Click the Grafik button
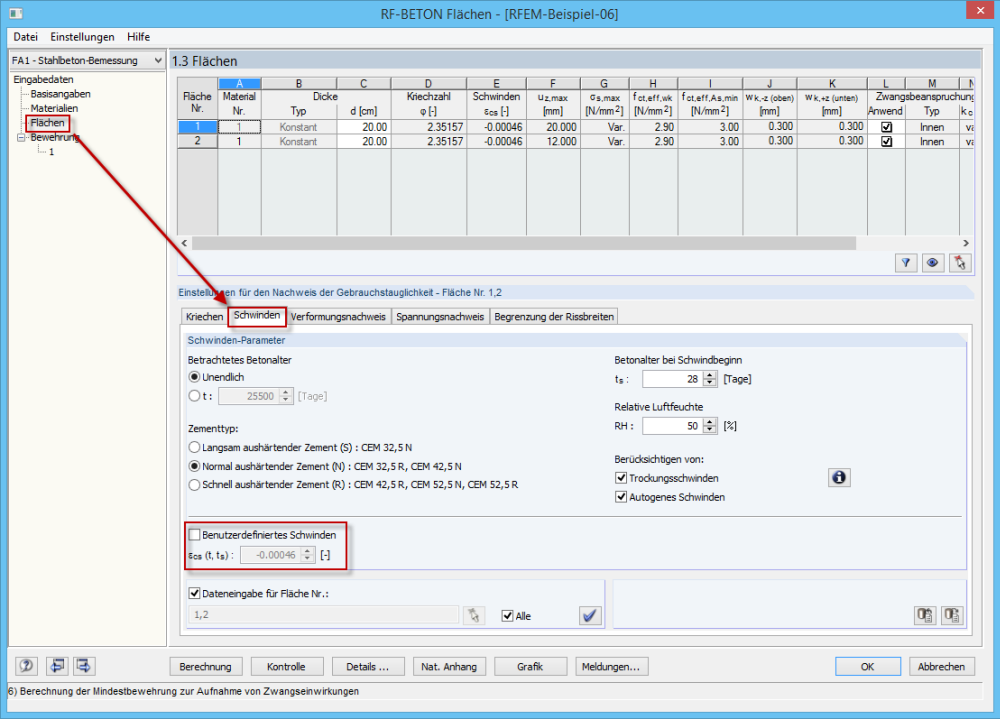Viewport: 1000px width, 719px height. [x=530, y=667]
